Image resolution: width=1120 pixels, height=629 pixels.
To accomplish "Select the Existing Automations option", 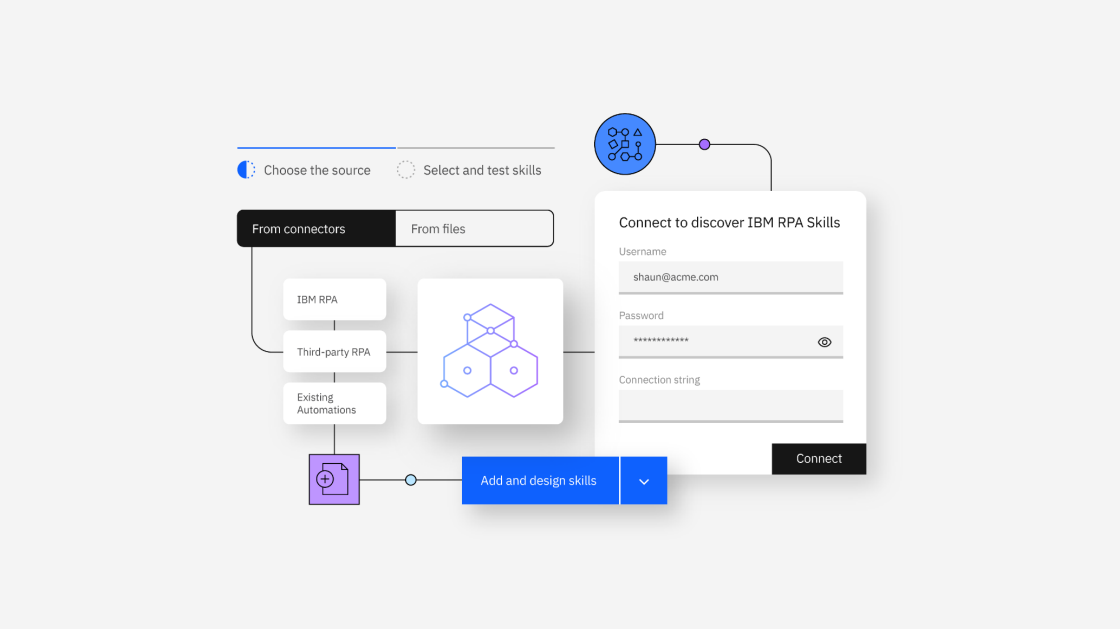I will (x=334, y=403).
